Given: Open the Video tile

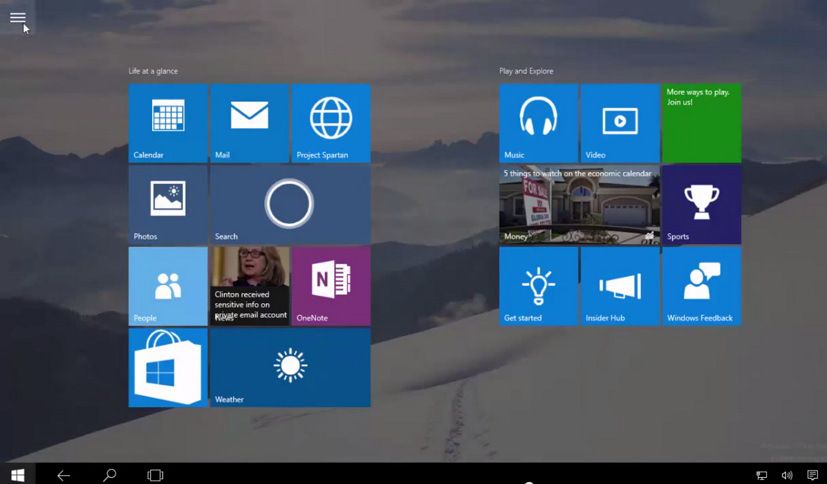Looking at the screenshot, I should [x=620, y=123].
